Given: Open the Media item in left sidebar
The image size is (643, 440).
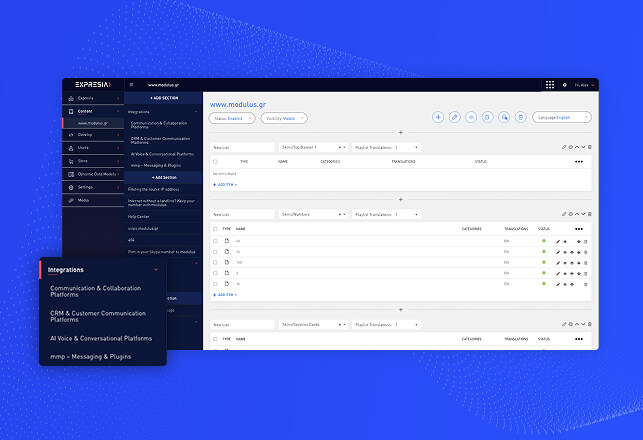Looking at the screenshot, I should pyautogui.click(x=83, y=200).
